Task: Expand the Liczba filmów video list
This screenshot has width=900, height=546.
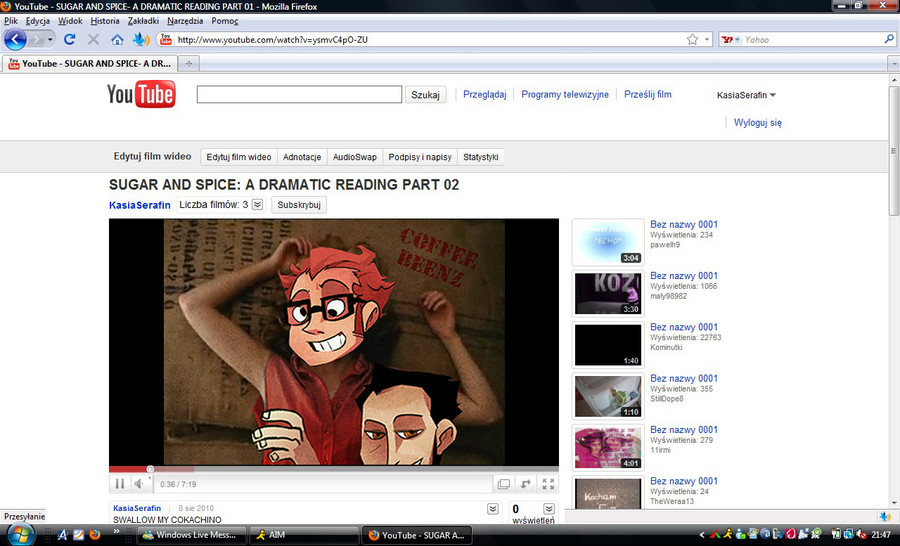Action: pyautogui.click(x=258, y=204)
